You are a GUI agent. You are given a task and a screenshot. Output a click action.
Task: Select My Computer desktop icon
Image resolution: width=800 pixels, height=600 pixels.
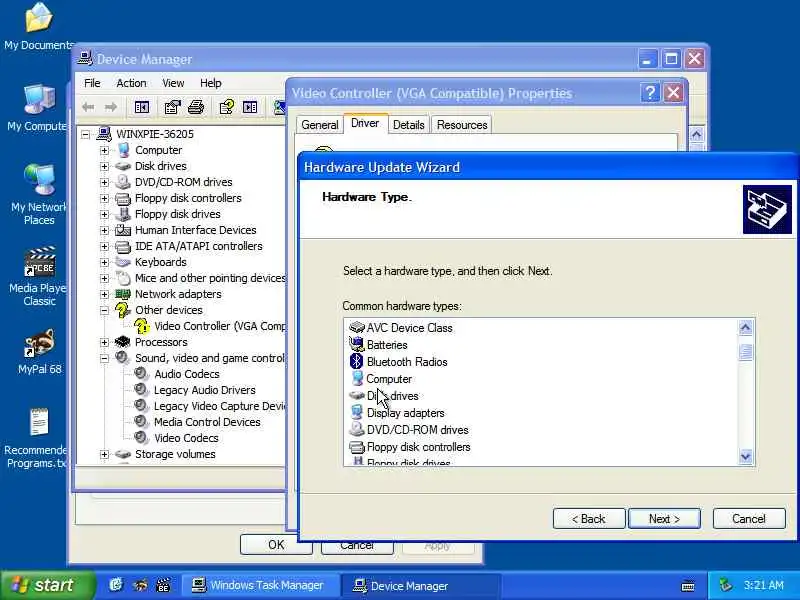coord(39,108)
